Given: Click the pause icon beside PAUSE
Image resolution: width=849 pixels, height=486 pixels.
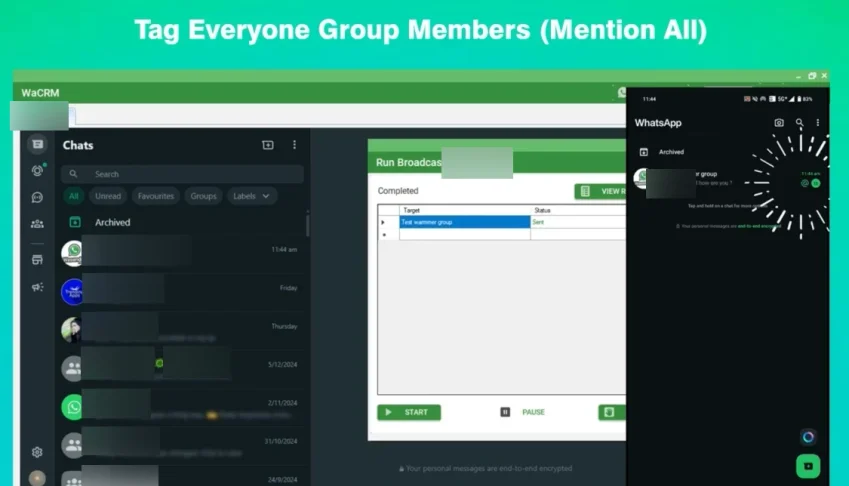Looking at the screenshot, I should pos(505,412).
